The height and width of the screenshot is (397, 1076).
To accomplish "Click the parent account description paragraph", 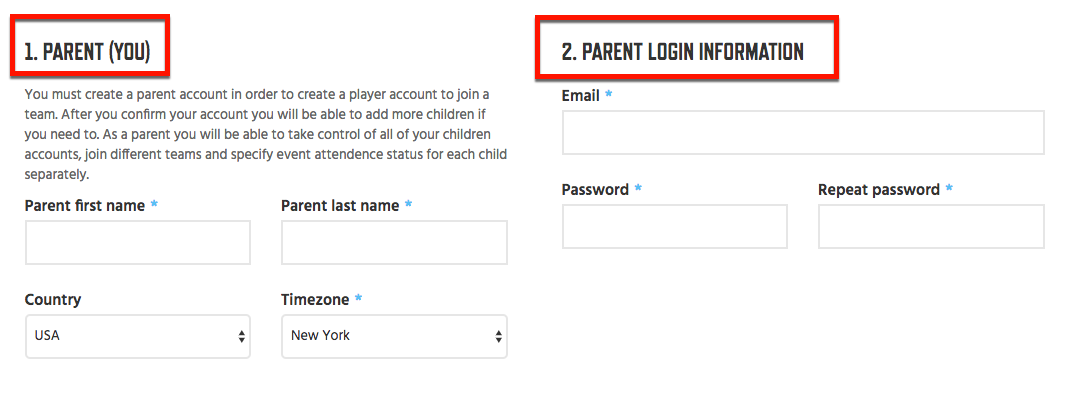I will pyautogui.click(x=266, y=134).
